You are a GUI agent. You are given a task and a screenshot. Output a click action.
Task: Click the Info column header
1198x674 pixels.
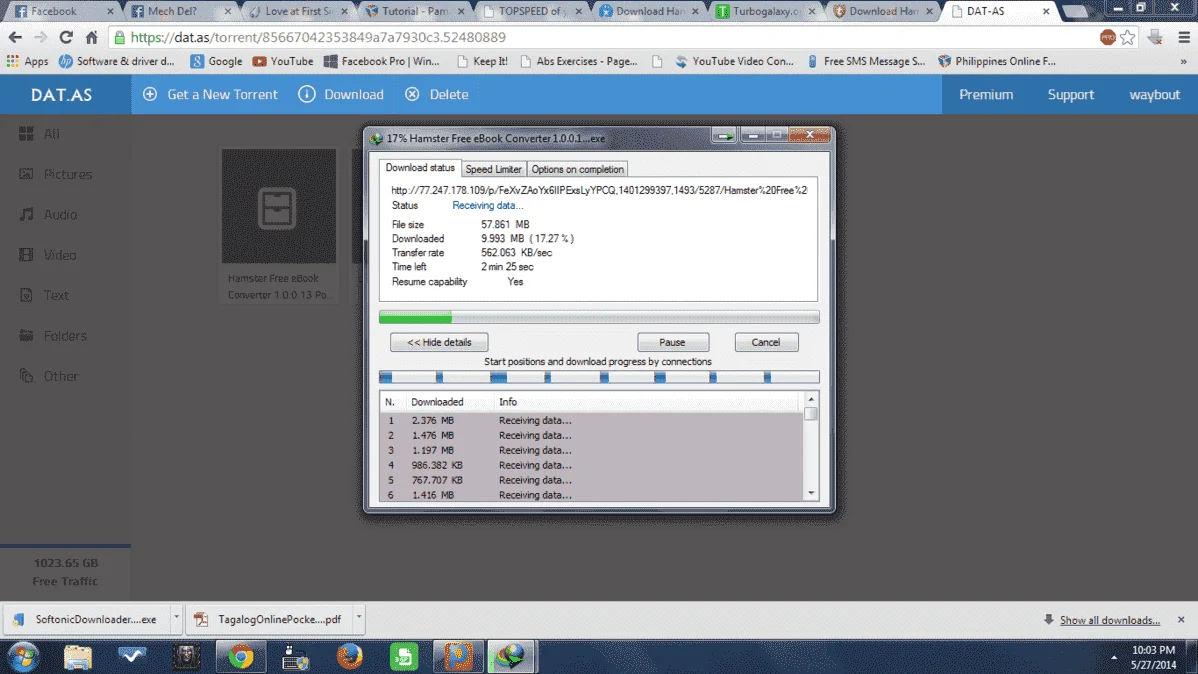tap(508, 402)
